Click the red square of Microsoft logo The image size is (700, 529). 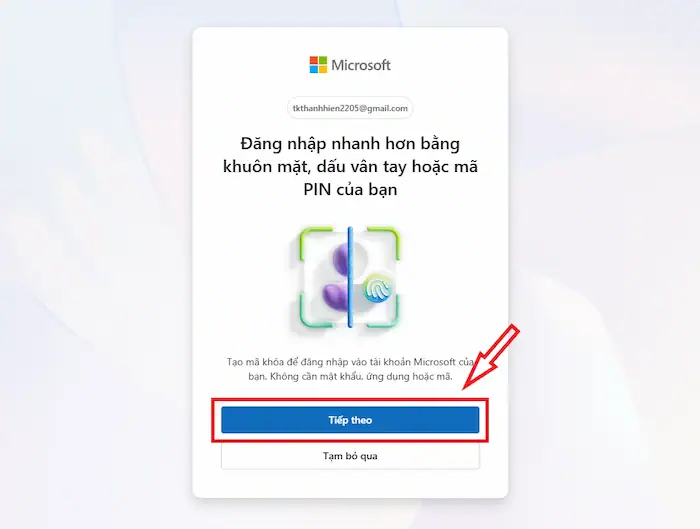click(314, 60)
